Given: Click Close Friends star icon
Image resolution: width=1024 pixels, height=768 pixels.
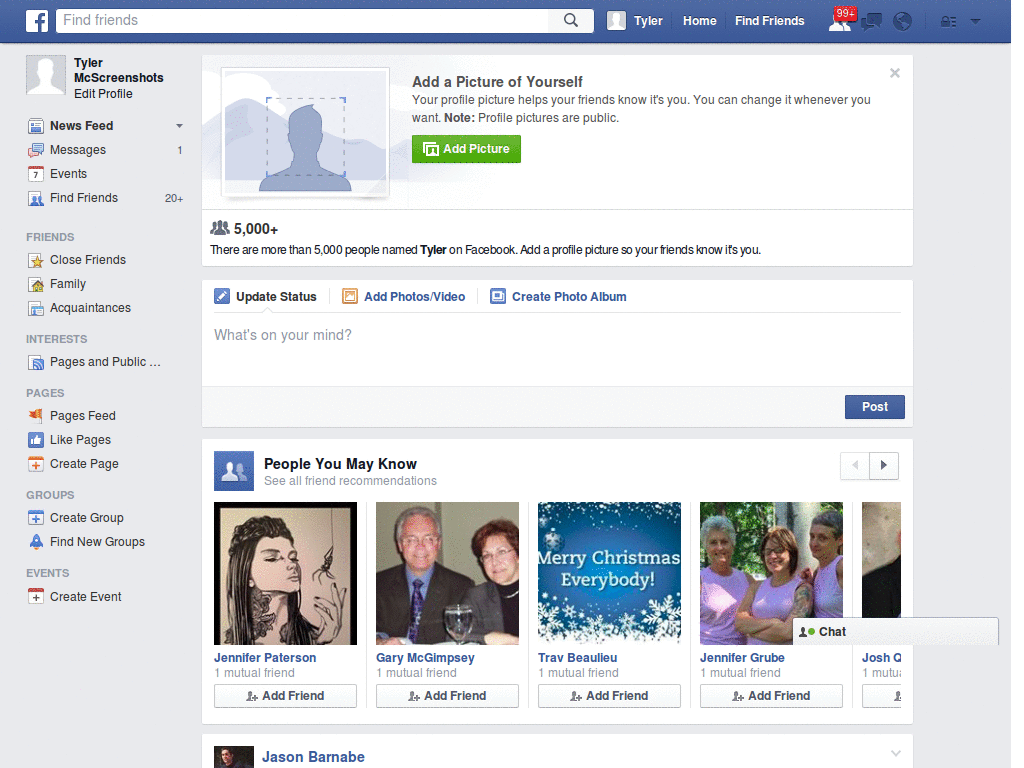Looking at the screenshot, I should (36, 261).
